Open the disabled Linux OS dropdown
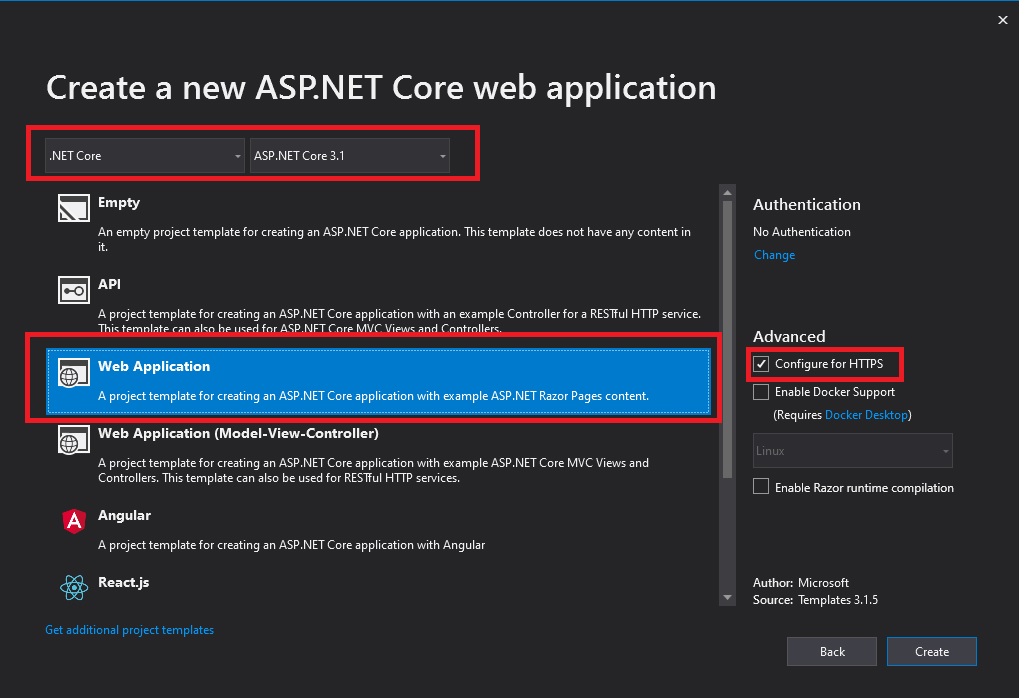The height and width of the screenshot is (698, 1026). pyautogui.click(x=853, y=451)
